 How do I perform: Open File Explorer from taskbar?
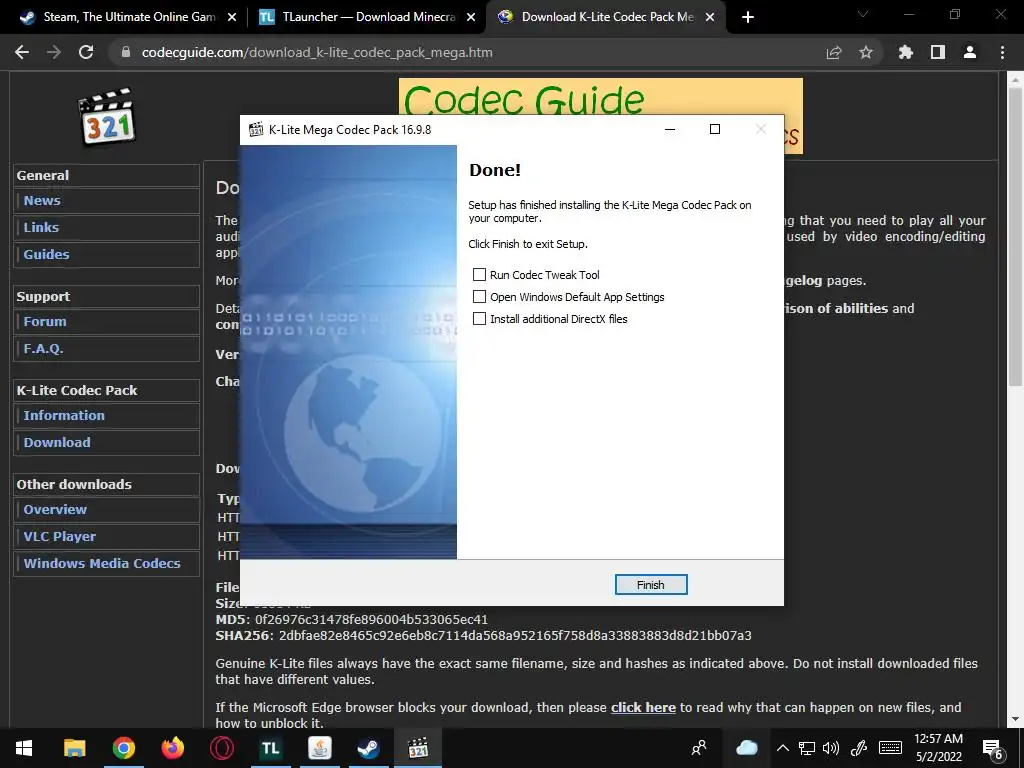pyautogui.click(x=74, y=748)
